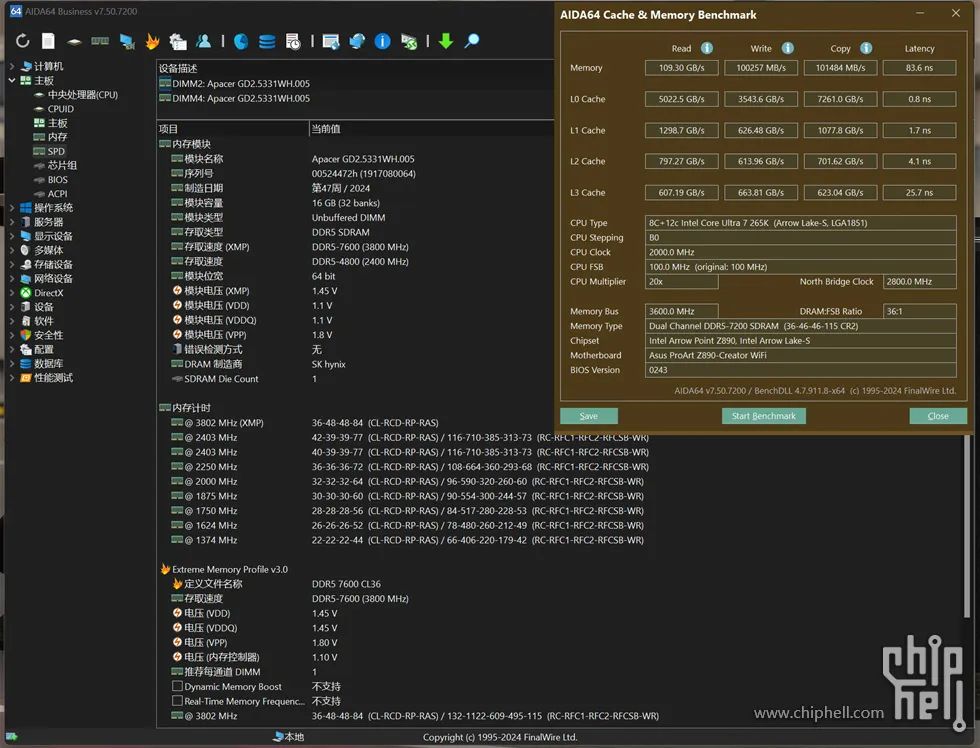Screen dimensions: 980x748
Task: Select device DIMM2: Apacer GD2.5331WH.005
Action: coord(241,83)
